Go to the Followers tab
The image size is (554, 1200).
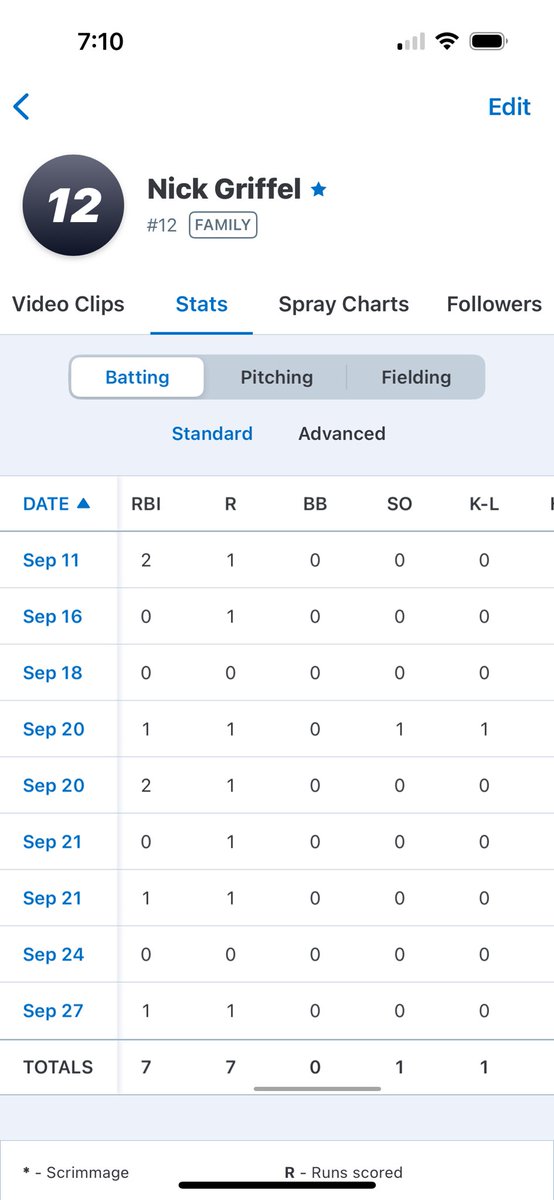[x=494, y=304]
